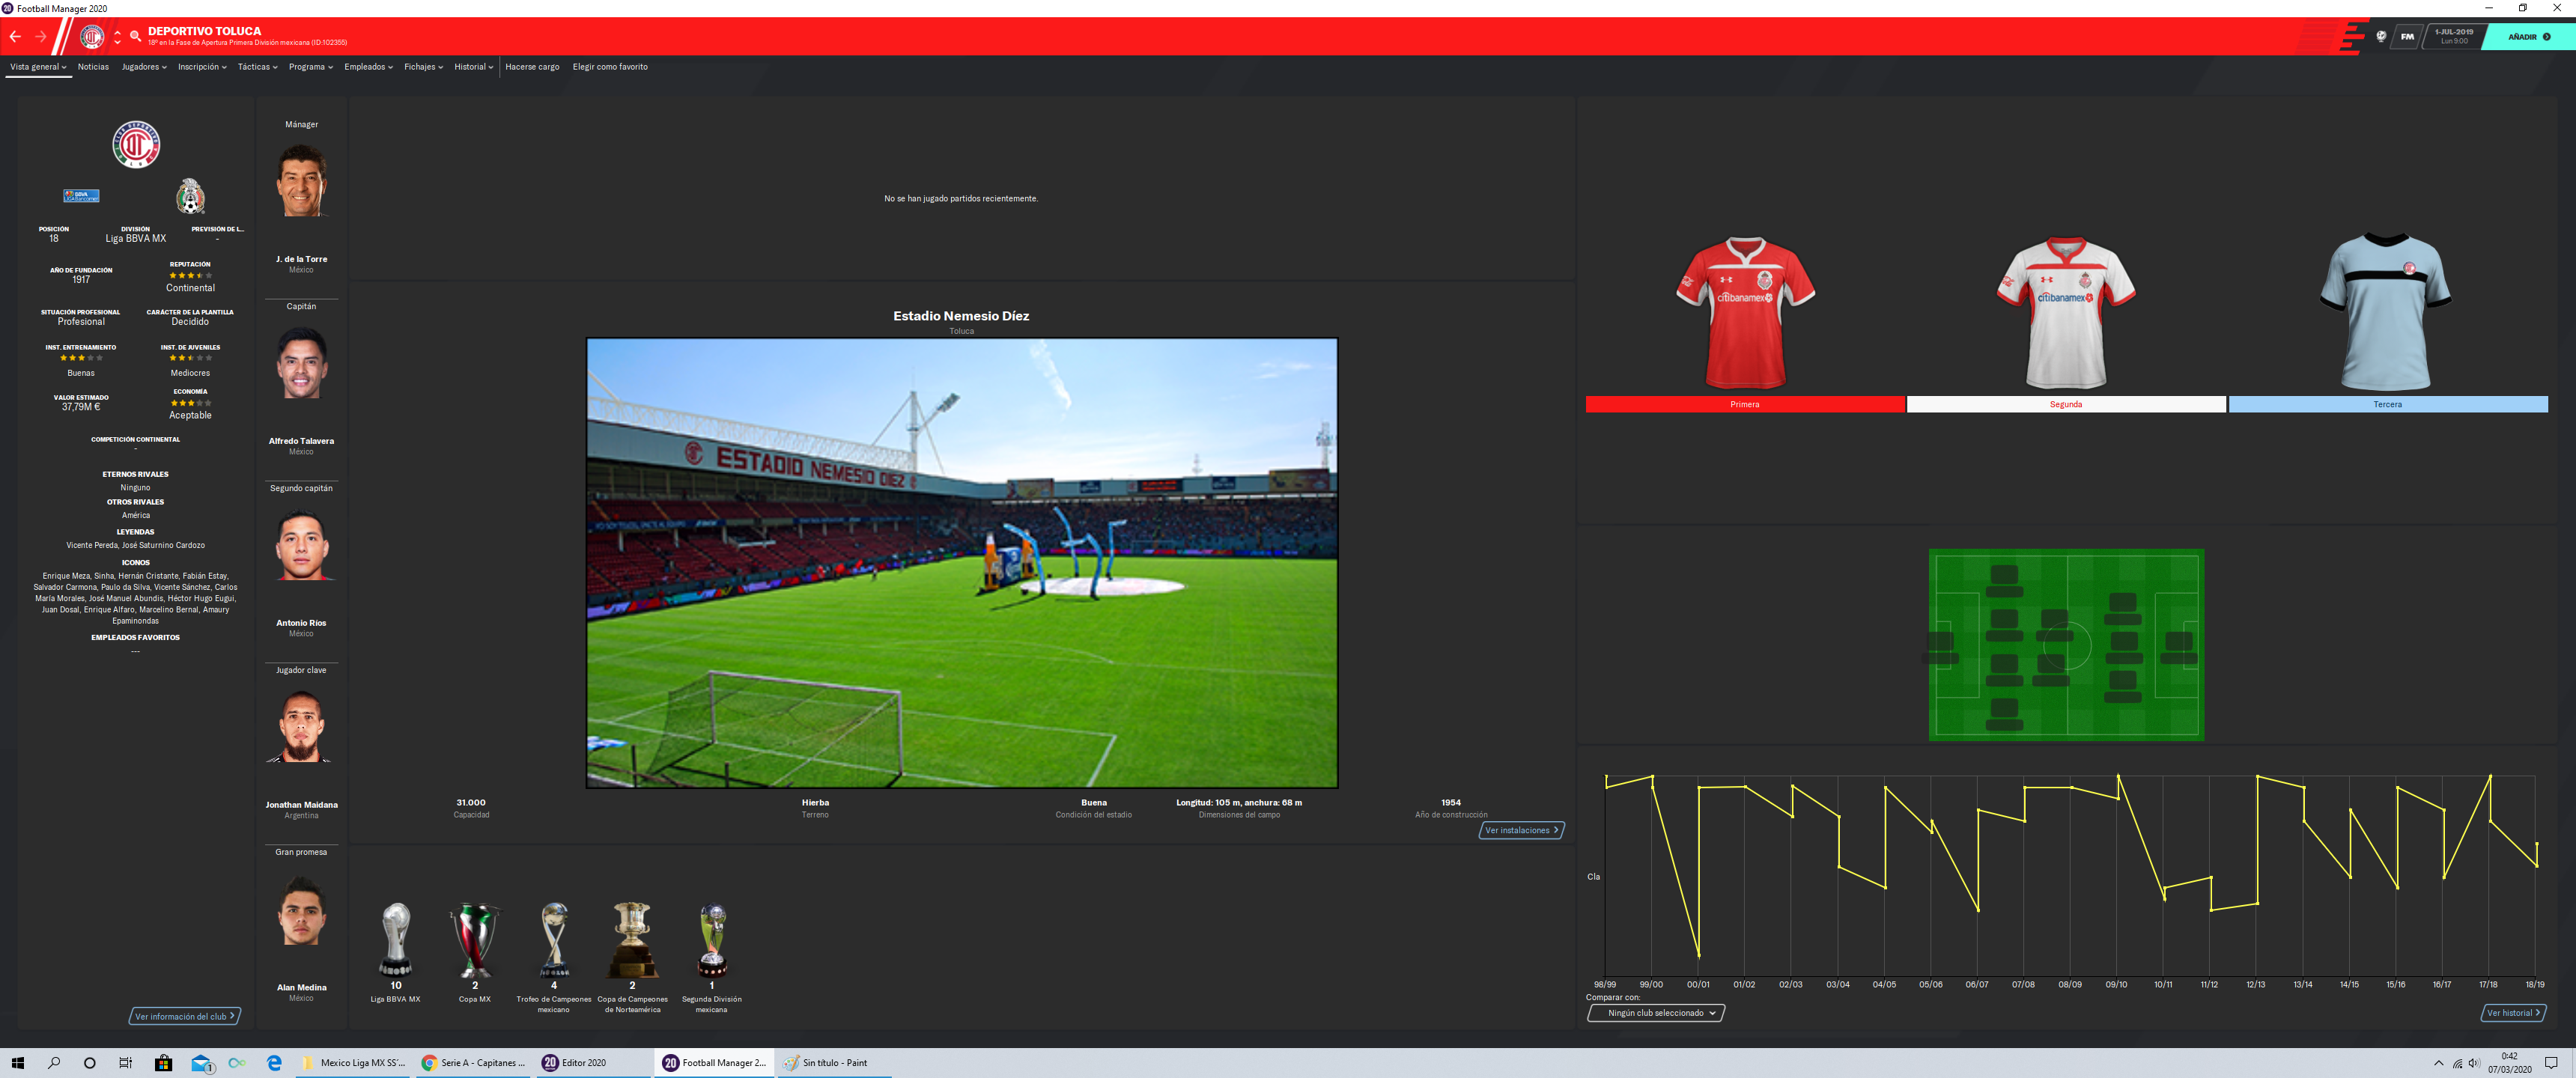Image resolution: width=2576 pixels, height=1078 pixels.
Task: Expand the Inscripción dropdown menu
Action: coord(202,67)
